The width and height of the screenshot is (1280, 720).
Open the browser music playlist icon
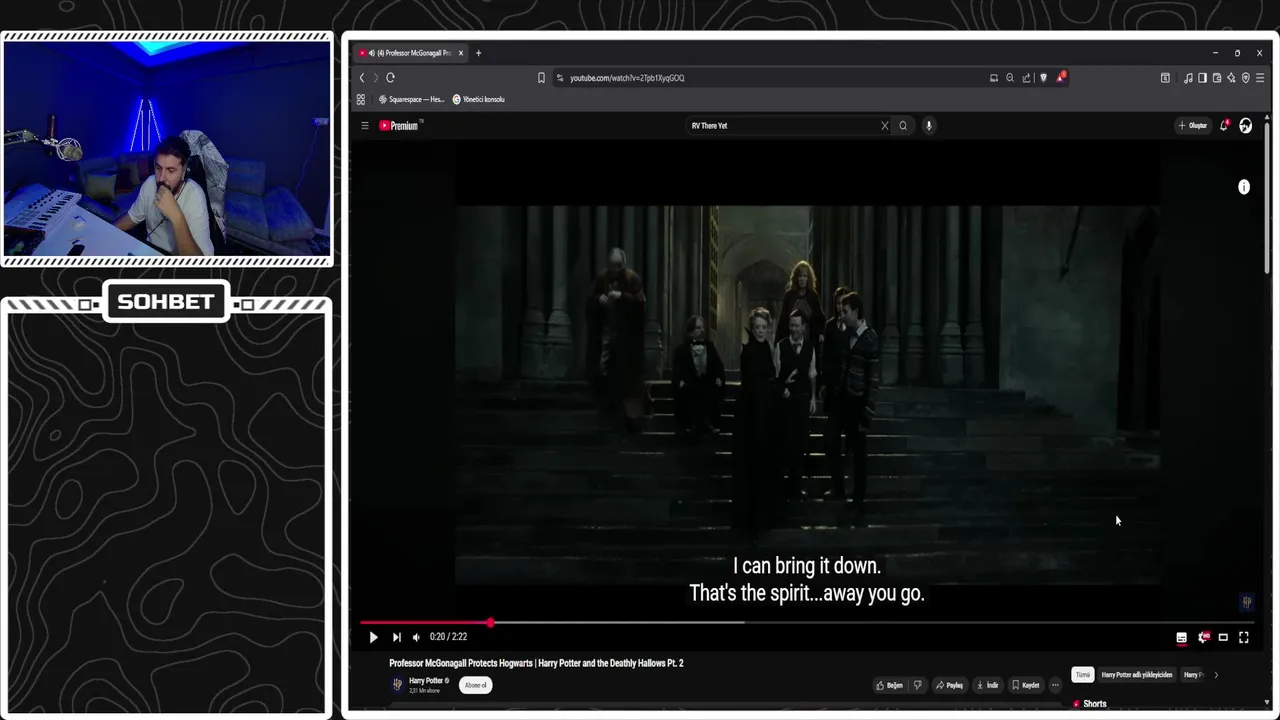(1188, 78)
